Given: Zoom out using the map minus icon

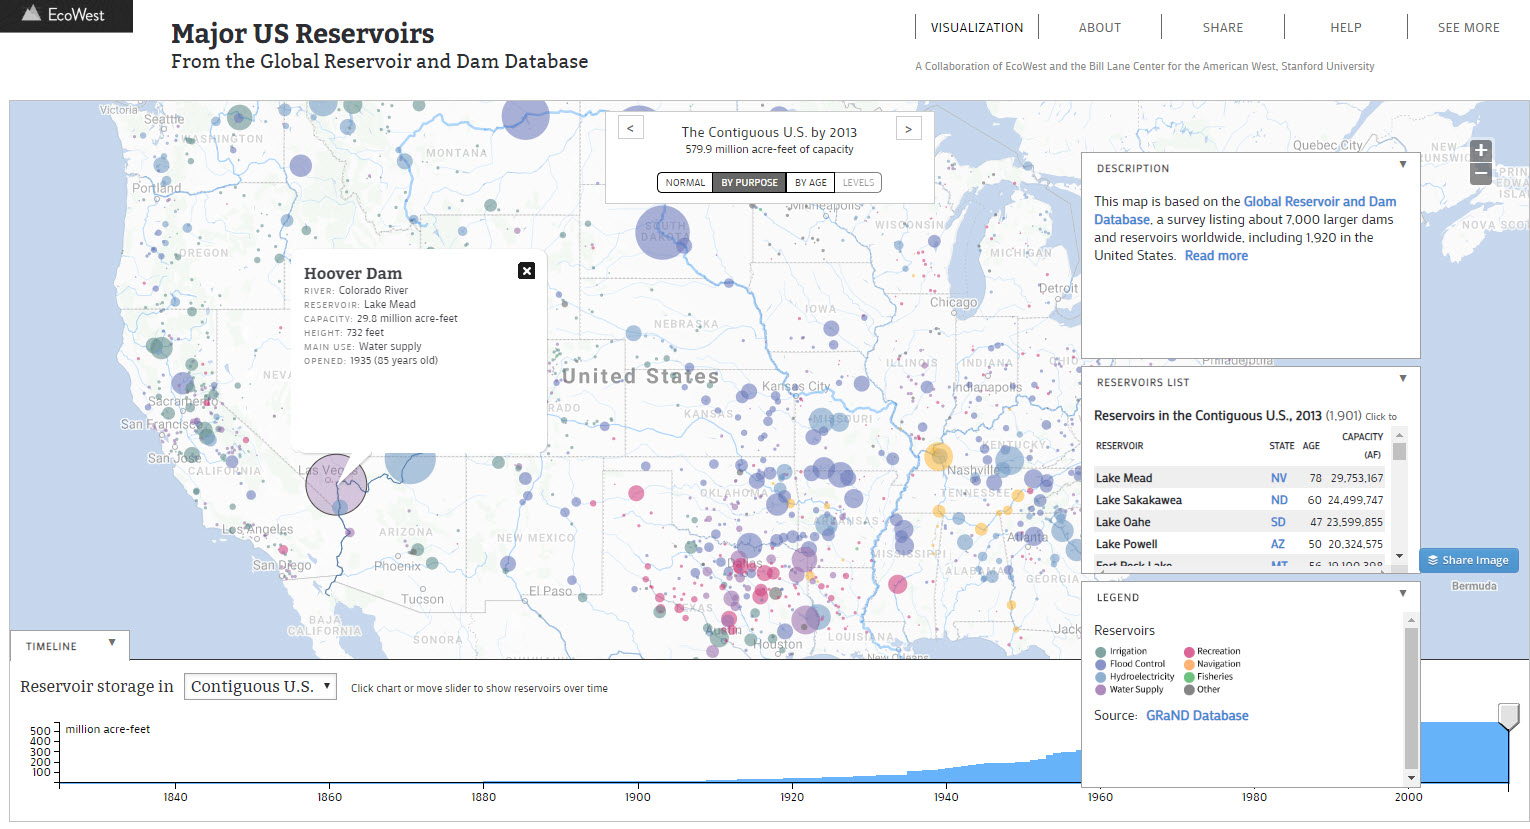Looking at the screenshot, I should 1481,173.
